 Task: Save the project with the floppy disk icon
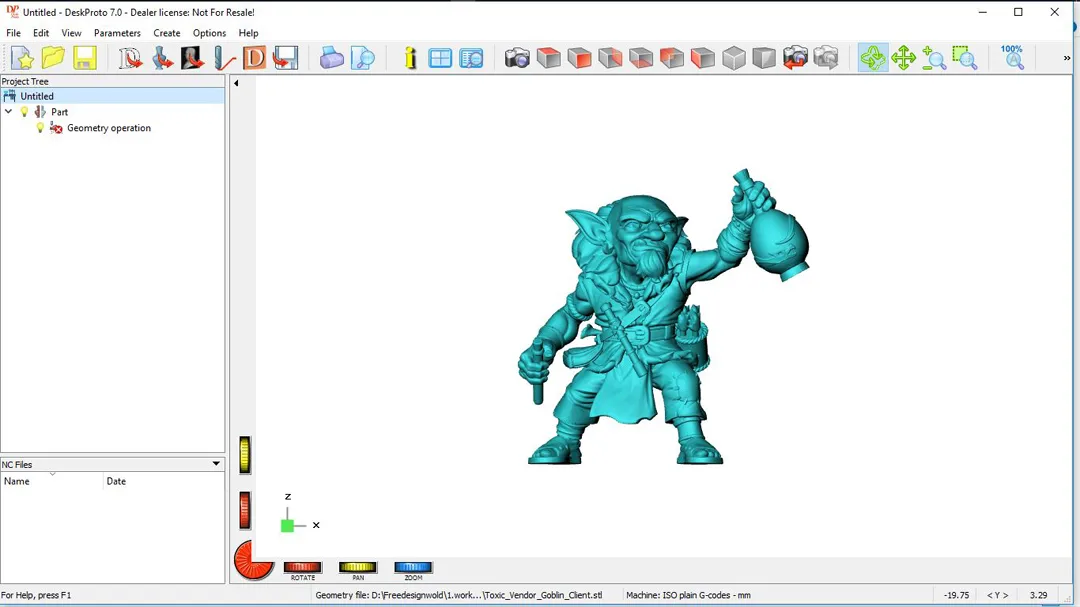pos(84,58)
